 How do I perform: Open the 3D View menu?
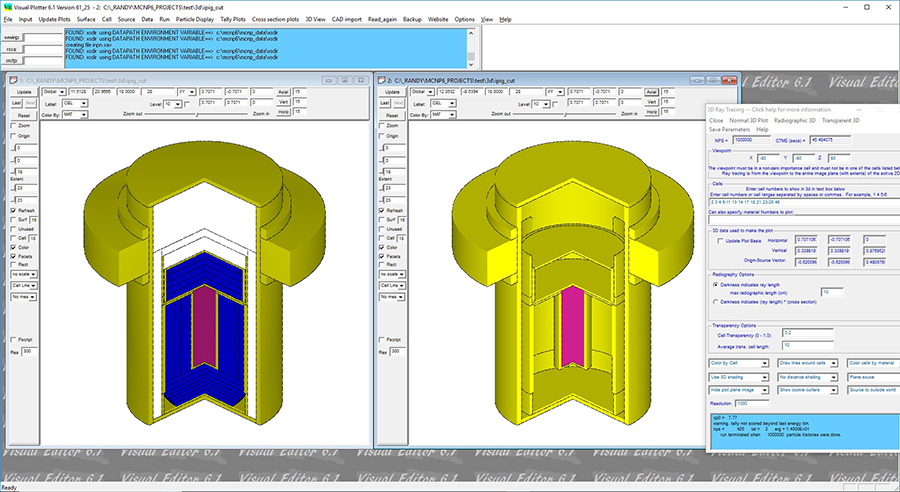315,19
